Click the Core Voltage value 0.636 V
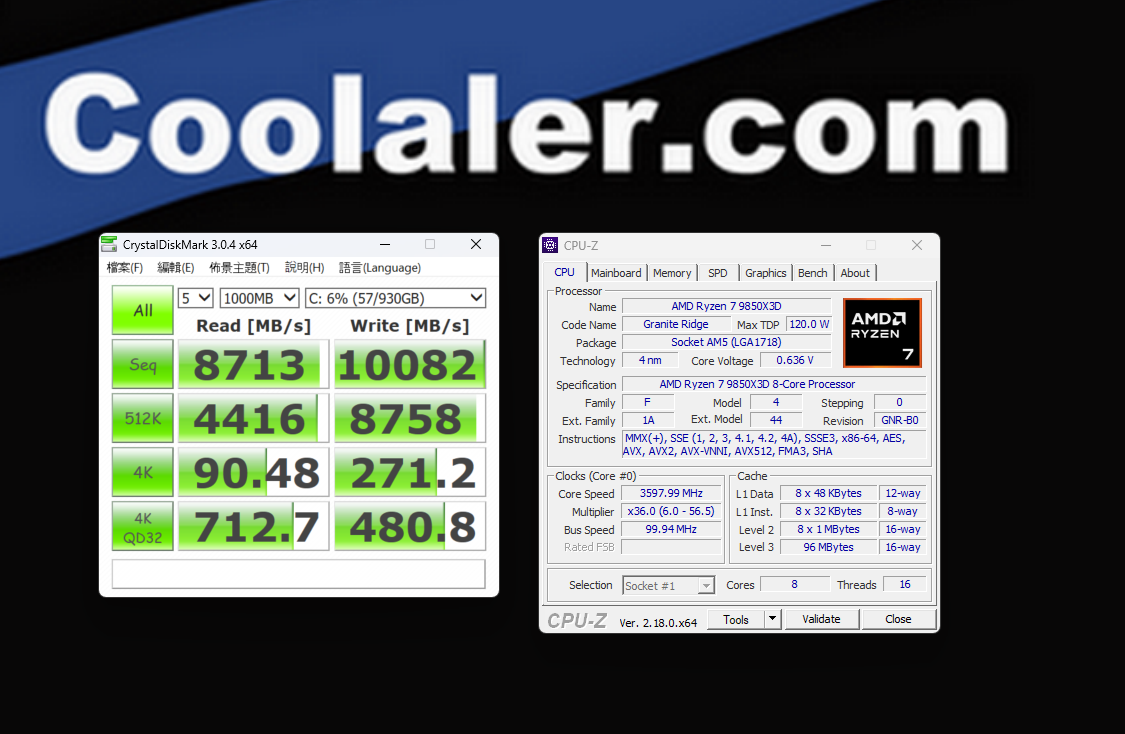 [795, 360]
